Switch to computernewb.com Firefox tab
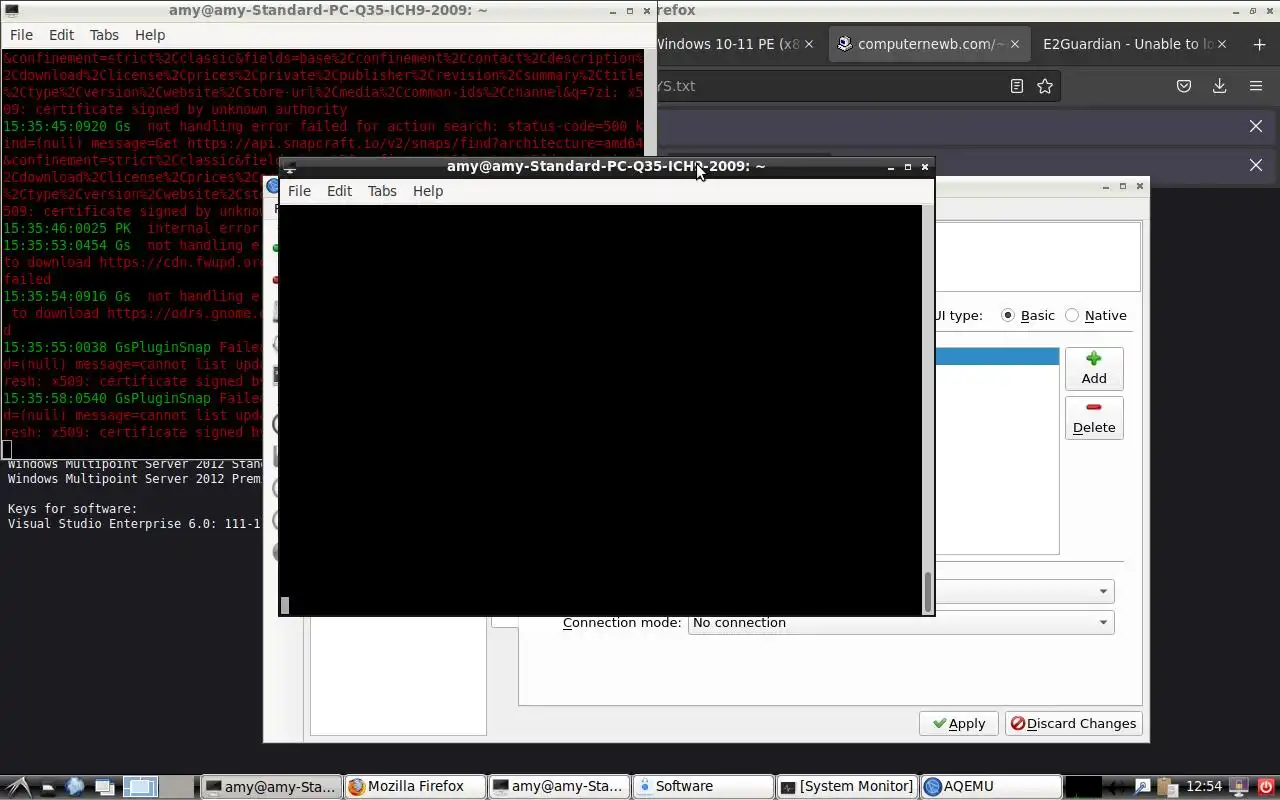The height and width of the screenshot is (800, 1280). click(x=930, y=44)
